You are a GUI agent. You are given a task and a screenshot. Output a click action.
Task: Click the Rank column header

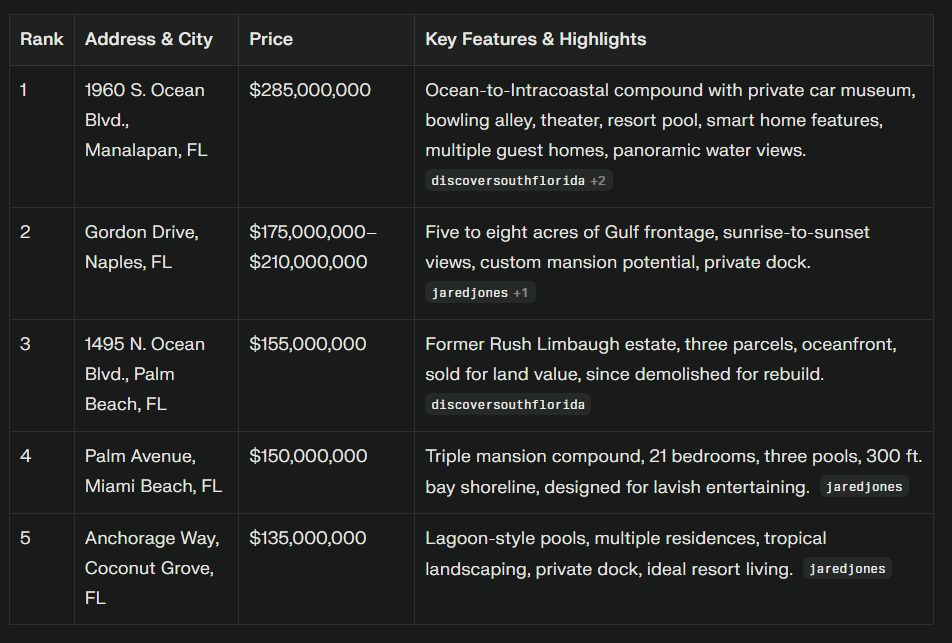[x=42, y=40]
